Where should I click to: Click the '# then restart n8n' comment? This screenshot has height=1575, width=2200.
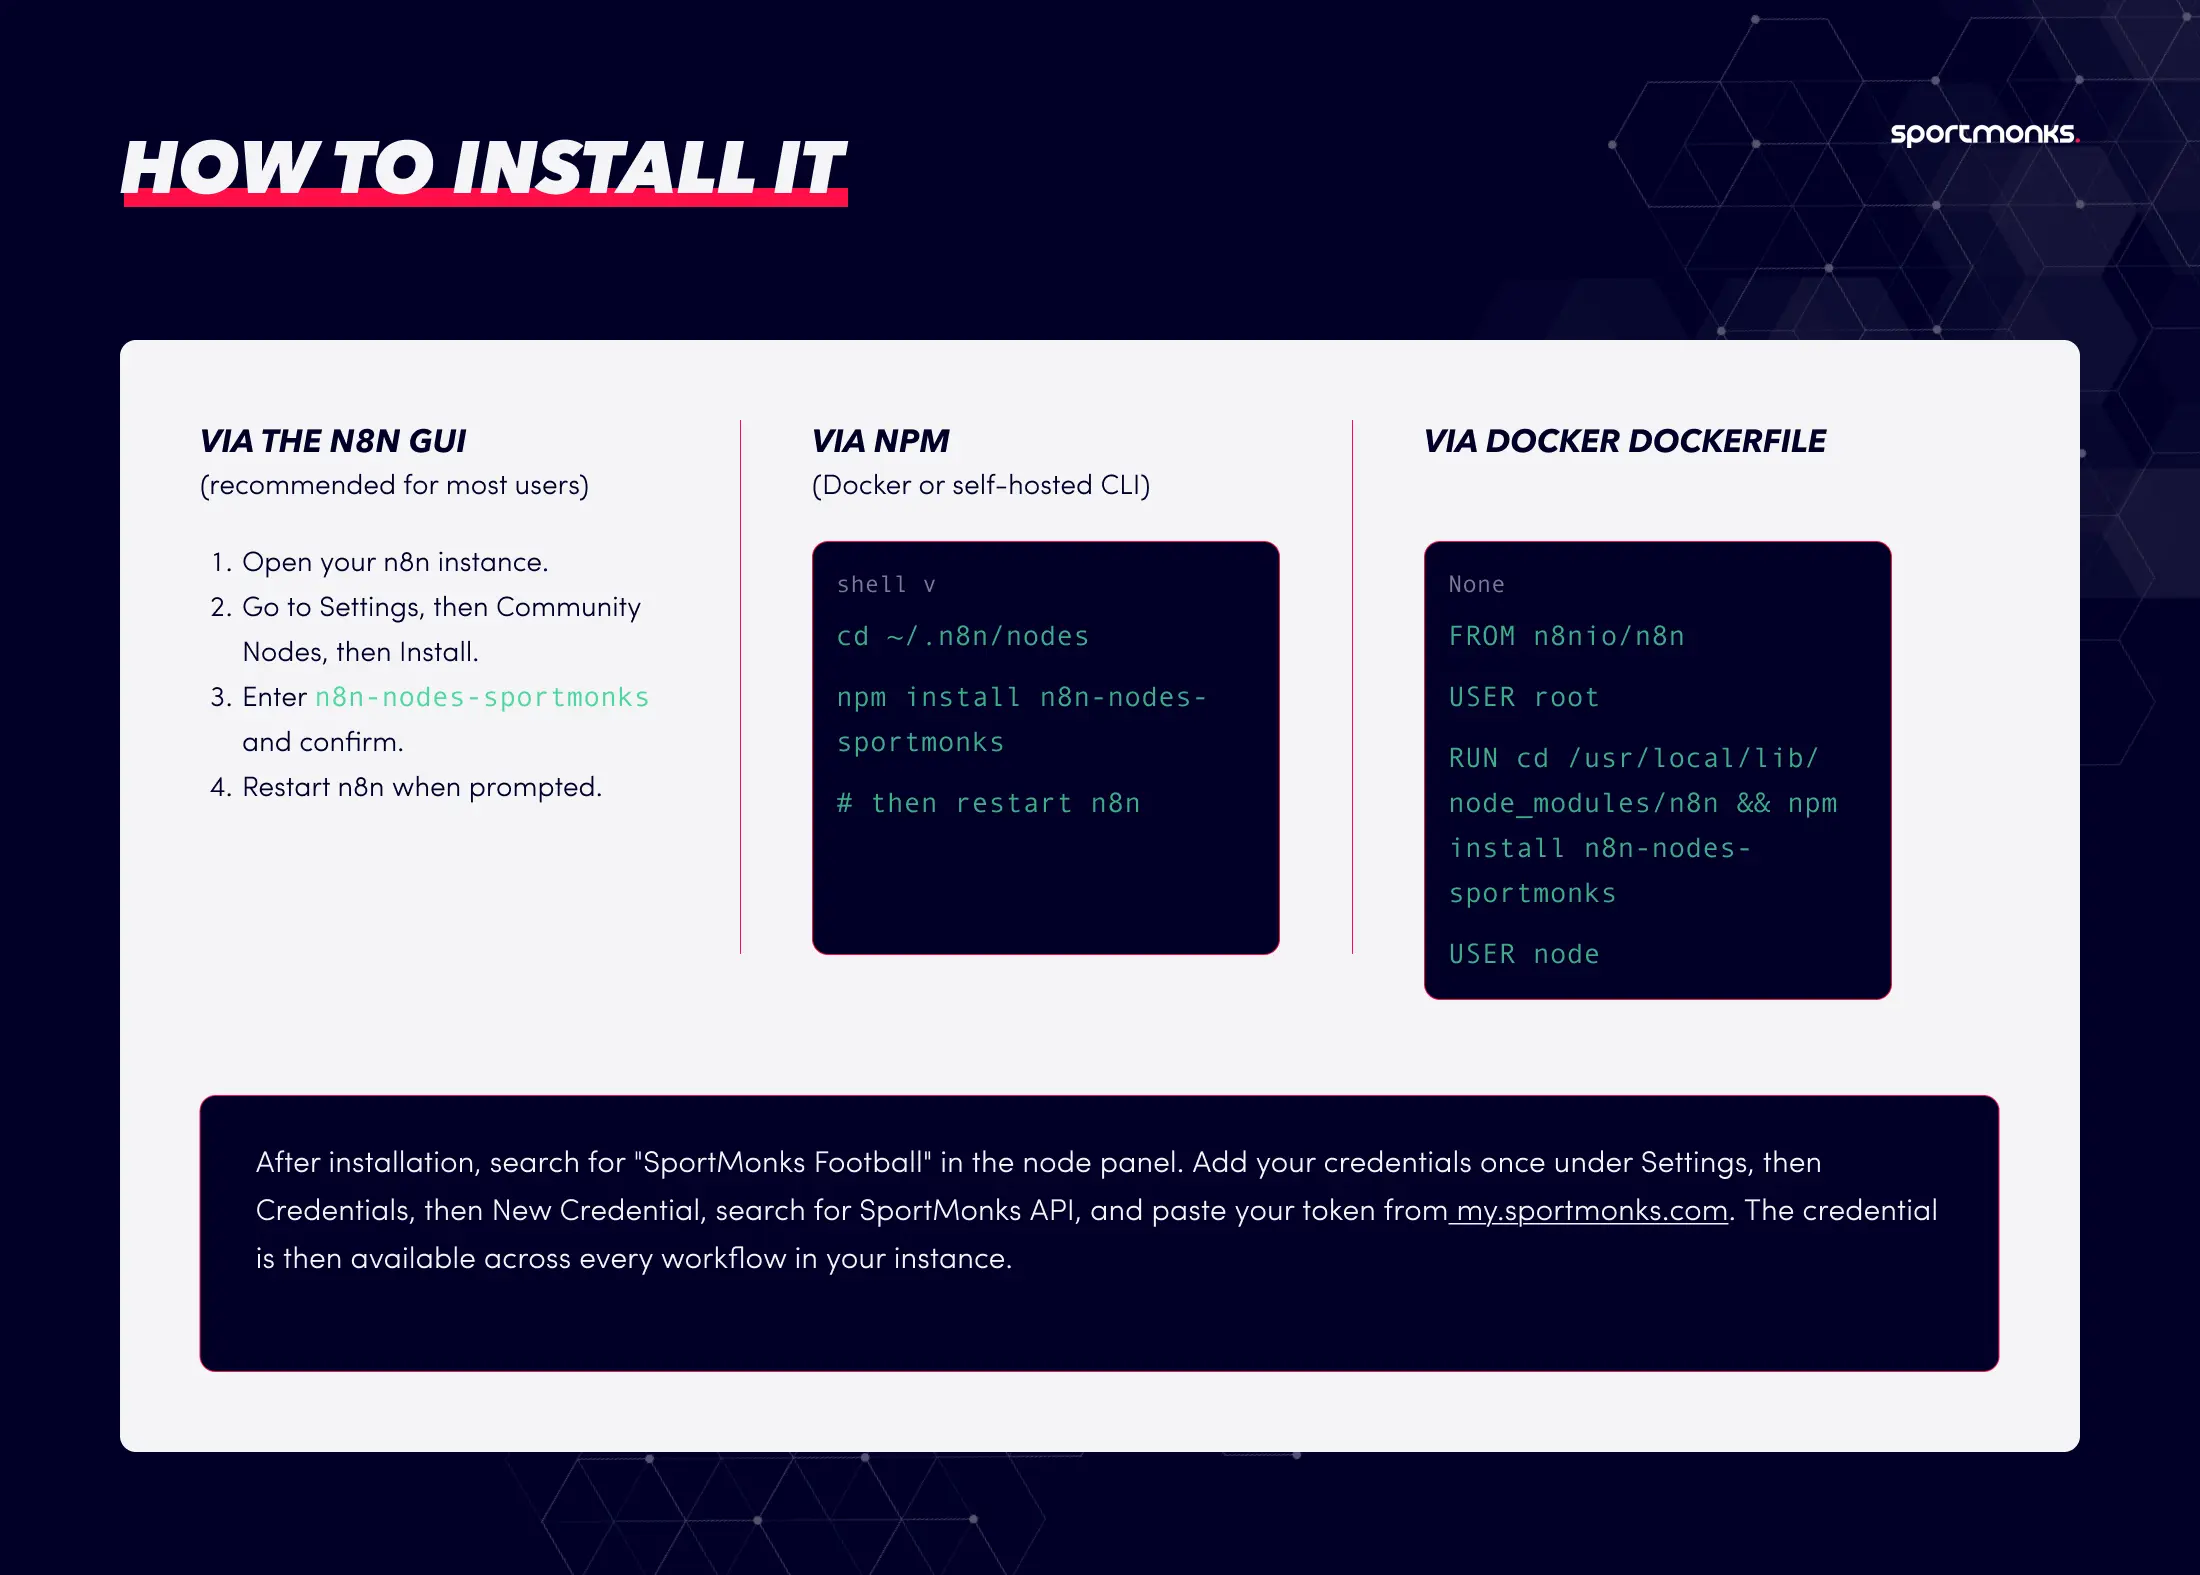pyautogui.click(x=988, y=804)
